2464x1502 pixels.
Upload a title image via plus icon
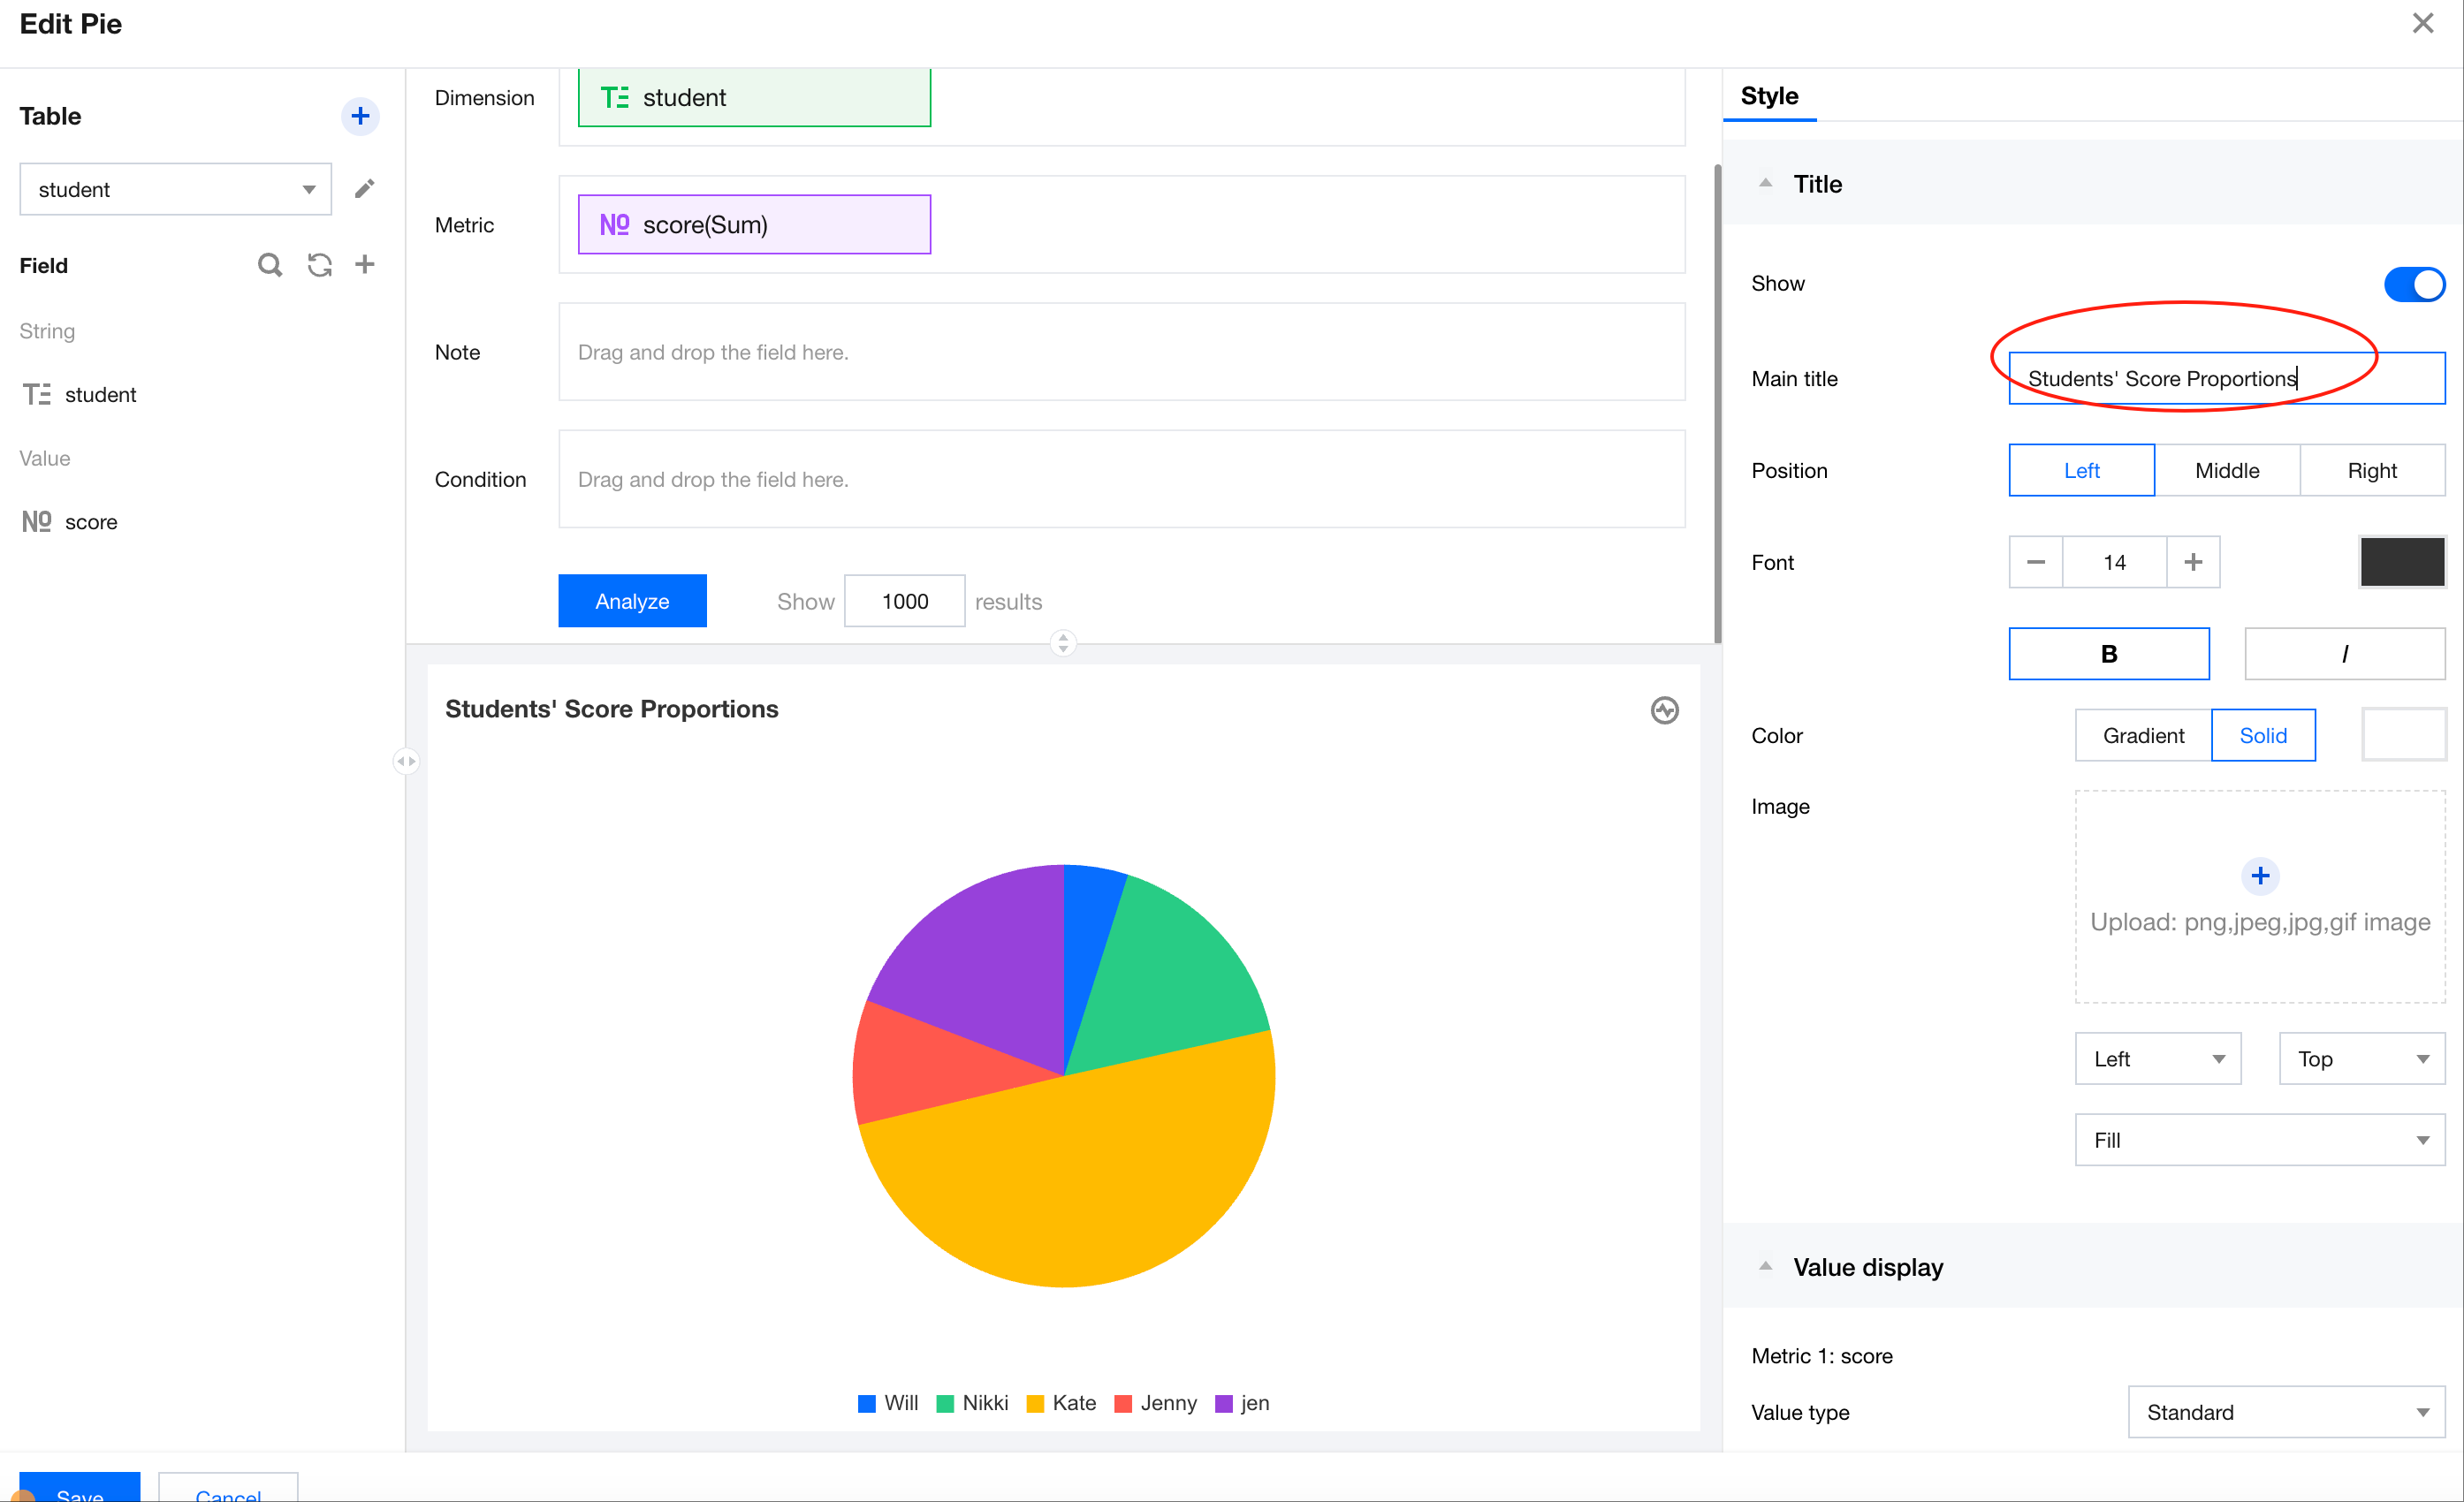click(x=2259, y=876)
